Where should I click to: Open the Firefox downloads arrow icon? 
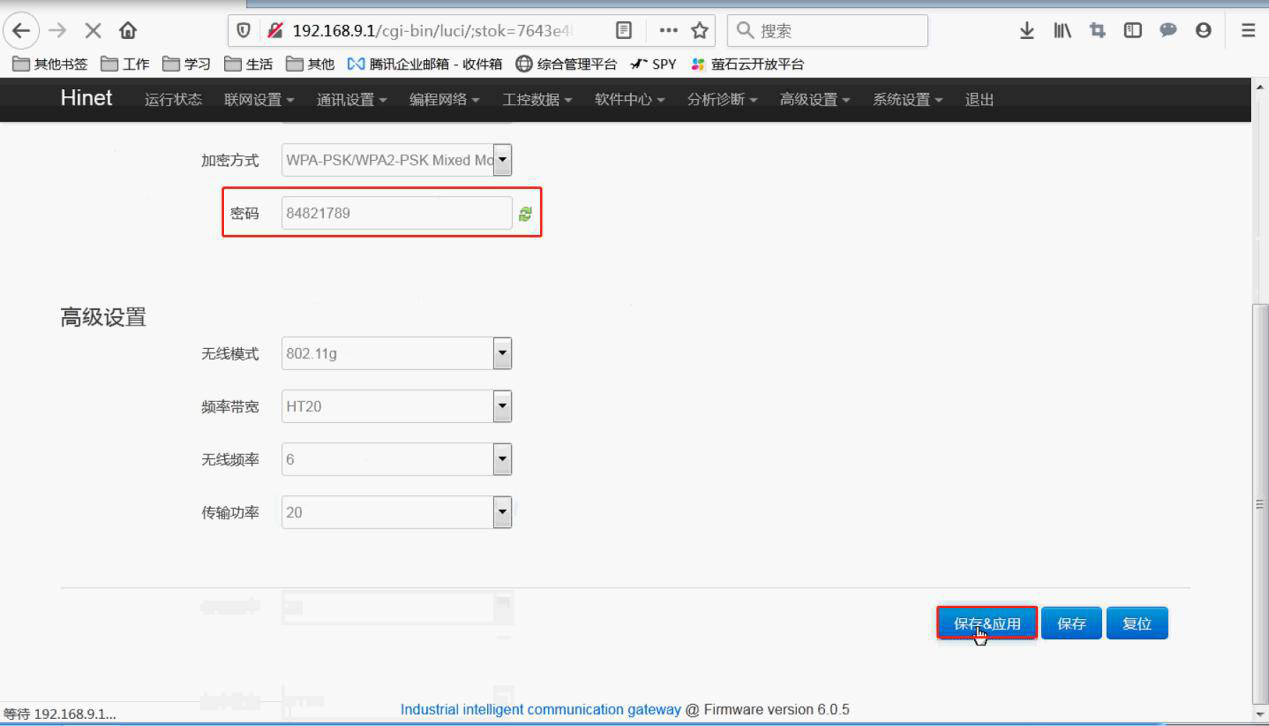click(1027, 31)
